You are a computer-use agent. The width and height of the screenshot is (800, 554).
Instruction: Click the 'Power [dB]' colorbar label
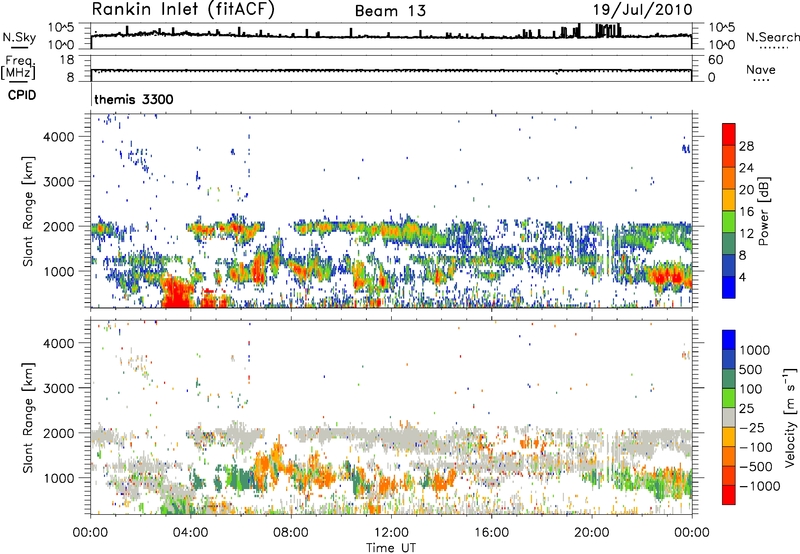[x=763, y=211]
